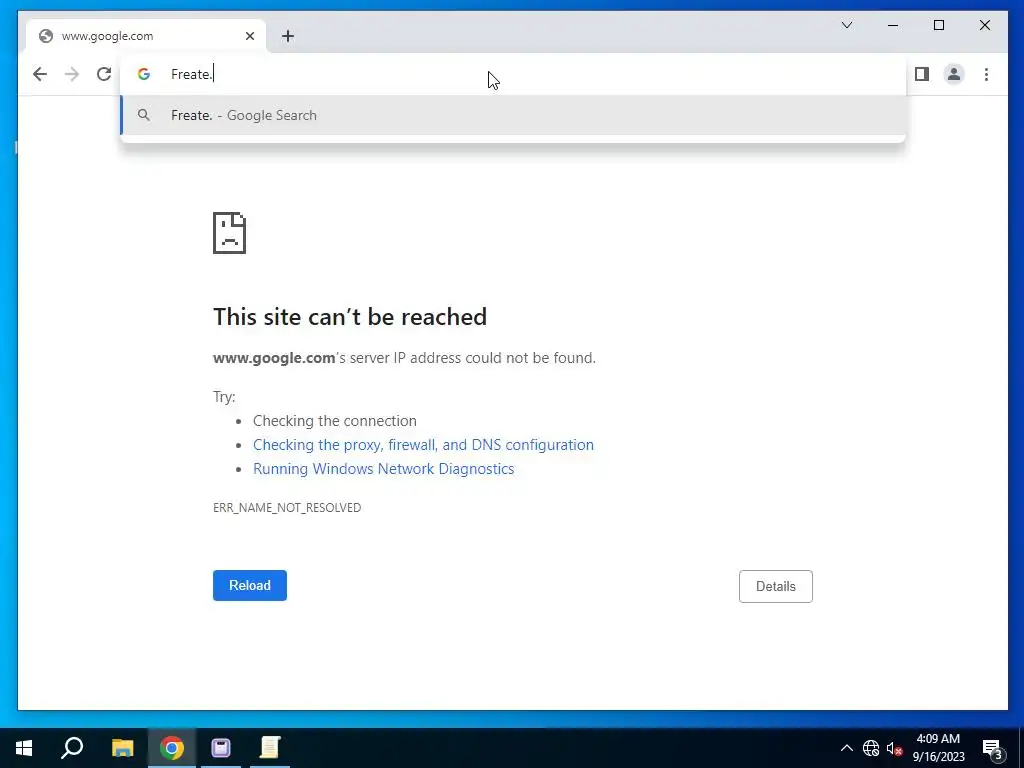Image resolution: width=1024 pixels, height=768 pixels.
Task: Click the magnifier icon in the search suggestion
Action: point(144,115)
